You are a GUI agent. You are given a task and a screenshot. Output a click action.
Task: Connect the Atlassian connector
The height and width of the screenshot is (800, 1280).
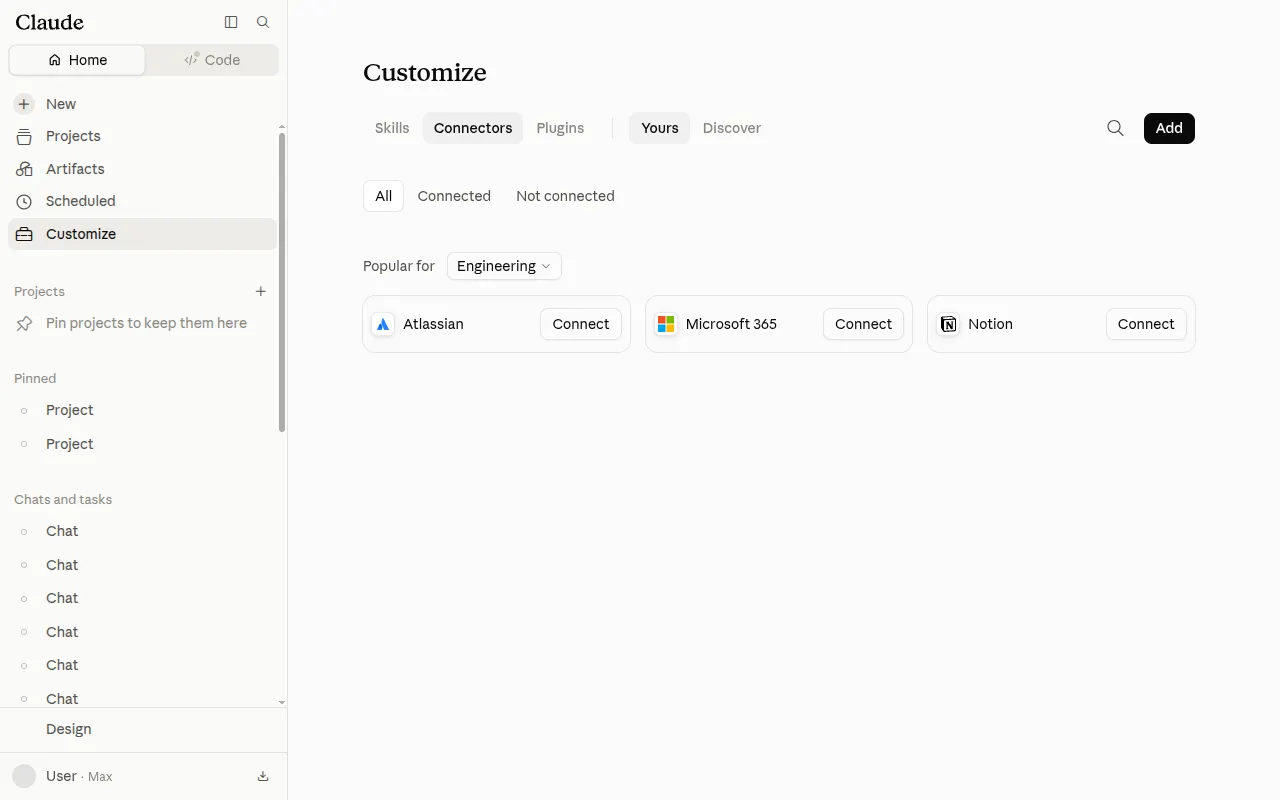(581, 324)
